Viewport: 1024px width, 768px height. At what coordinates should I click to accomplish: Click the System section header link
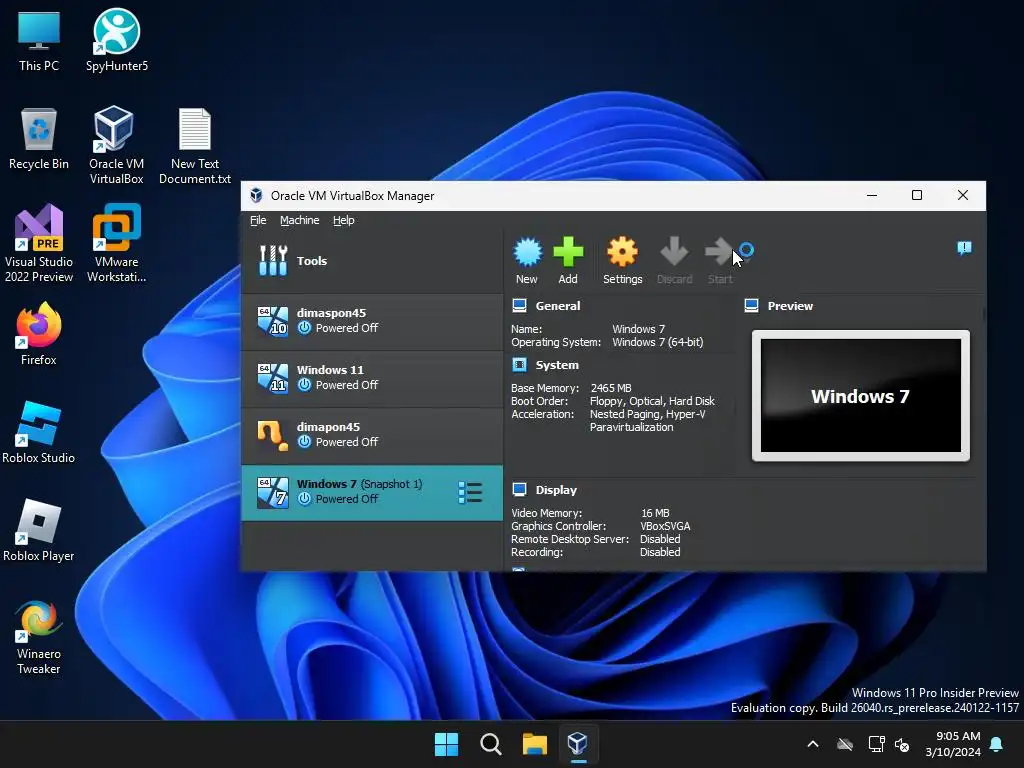pyautogui.click(x=557, y=365)
